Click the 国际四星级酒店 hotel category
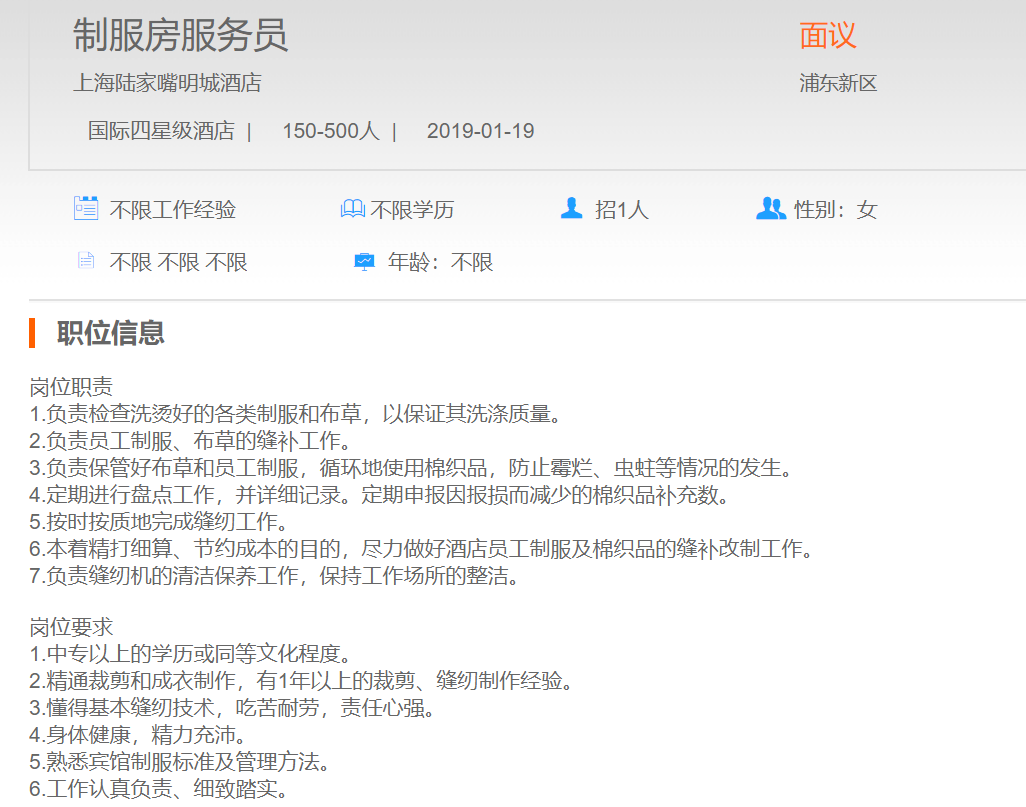The width and height of the screenshot is (1026, 807). tap(161, 131)
